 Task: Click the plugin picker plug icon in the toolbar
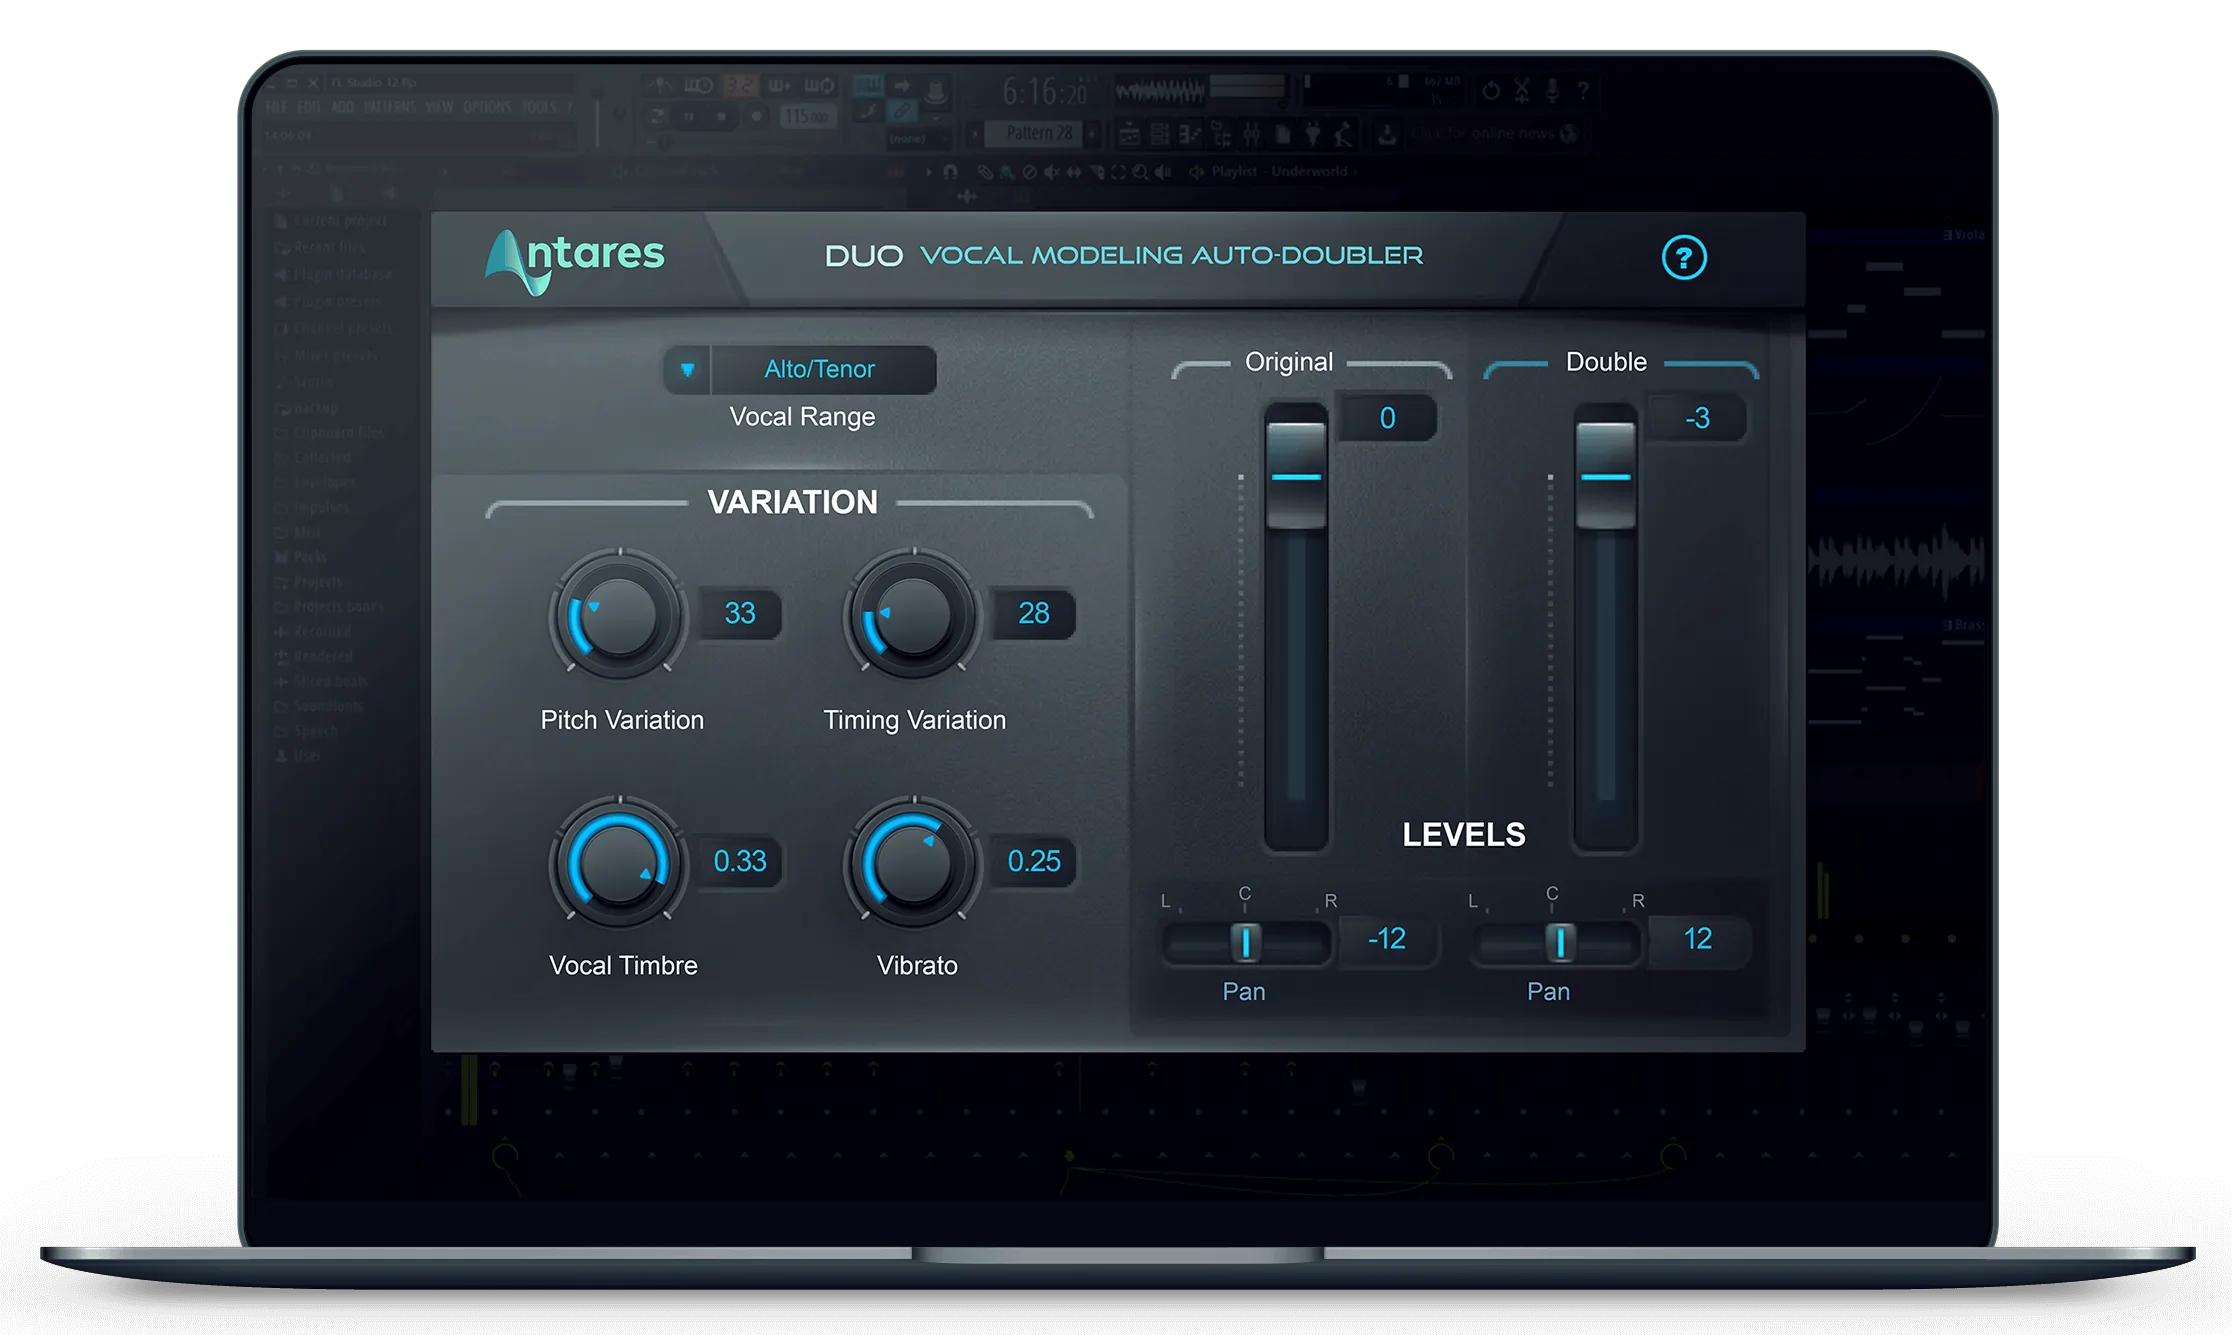[1312, 134]
